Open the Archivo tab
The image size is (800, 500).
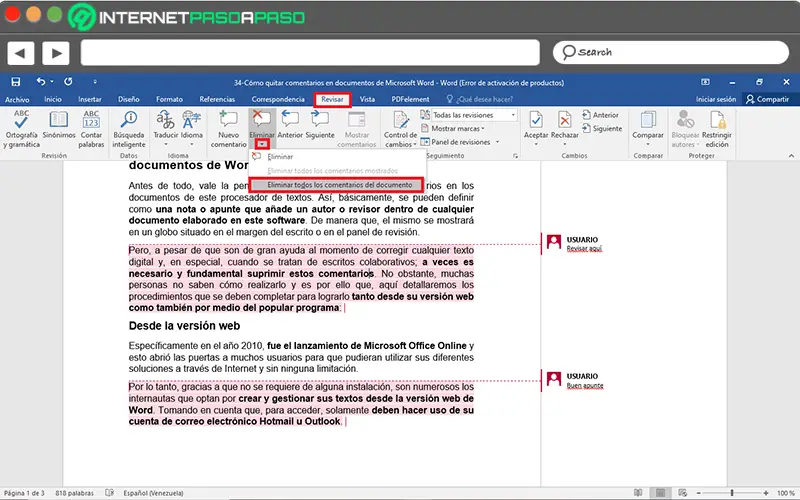pos(17,99)
